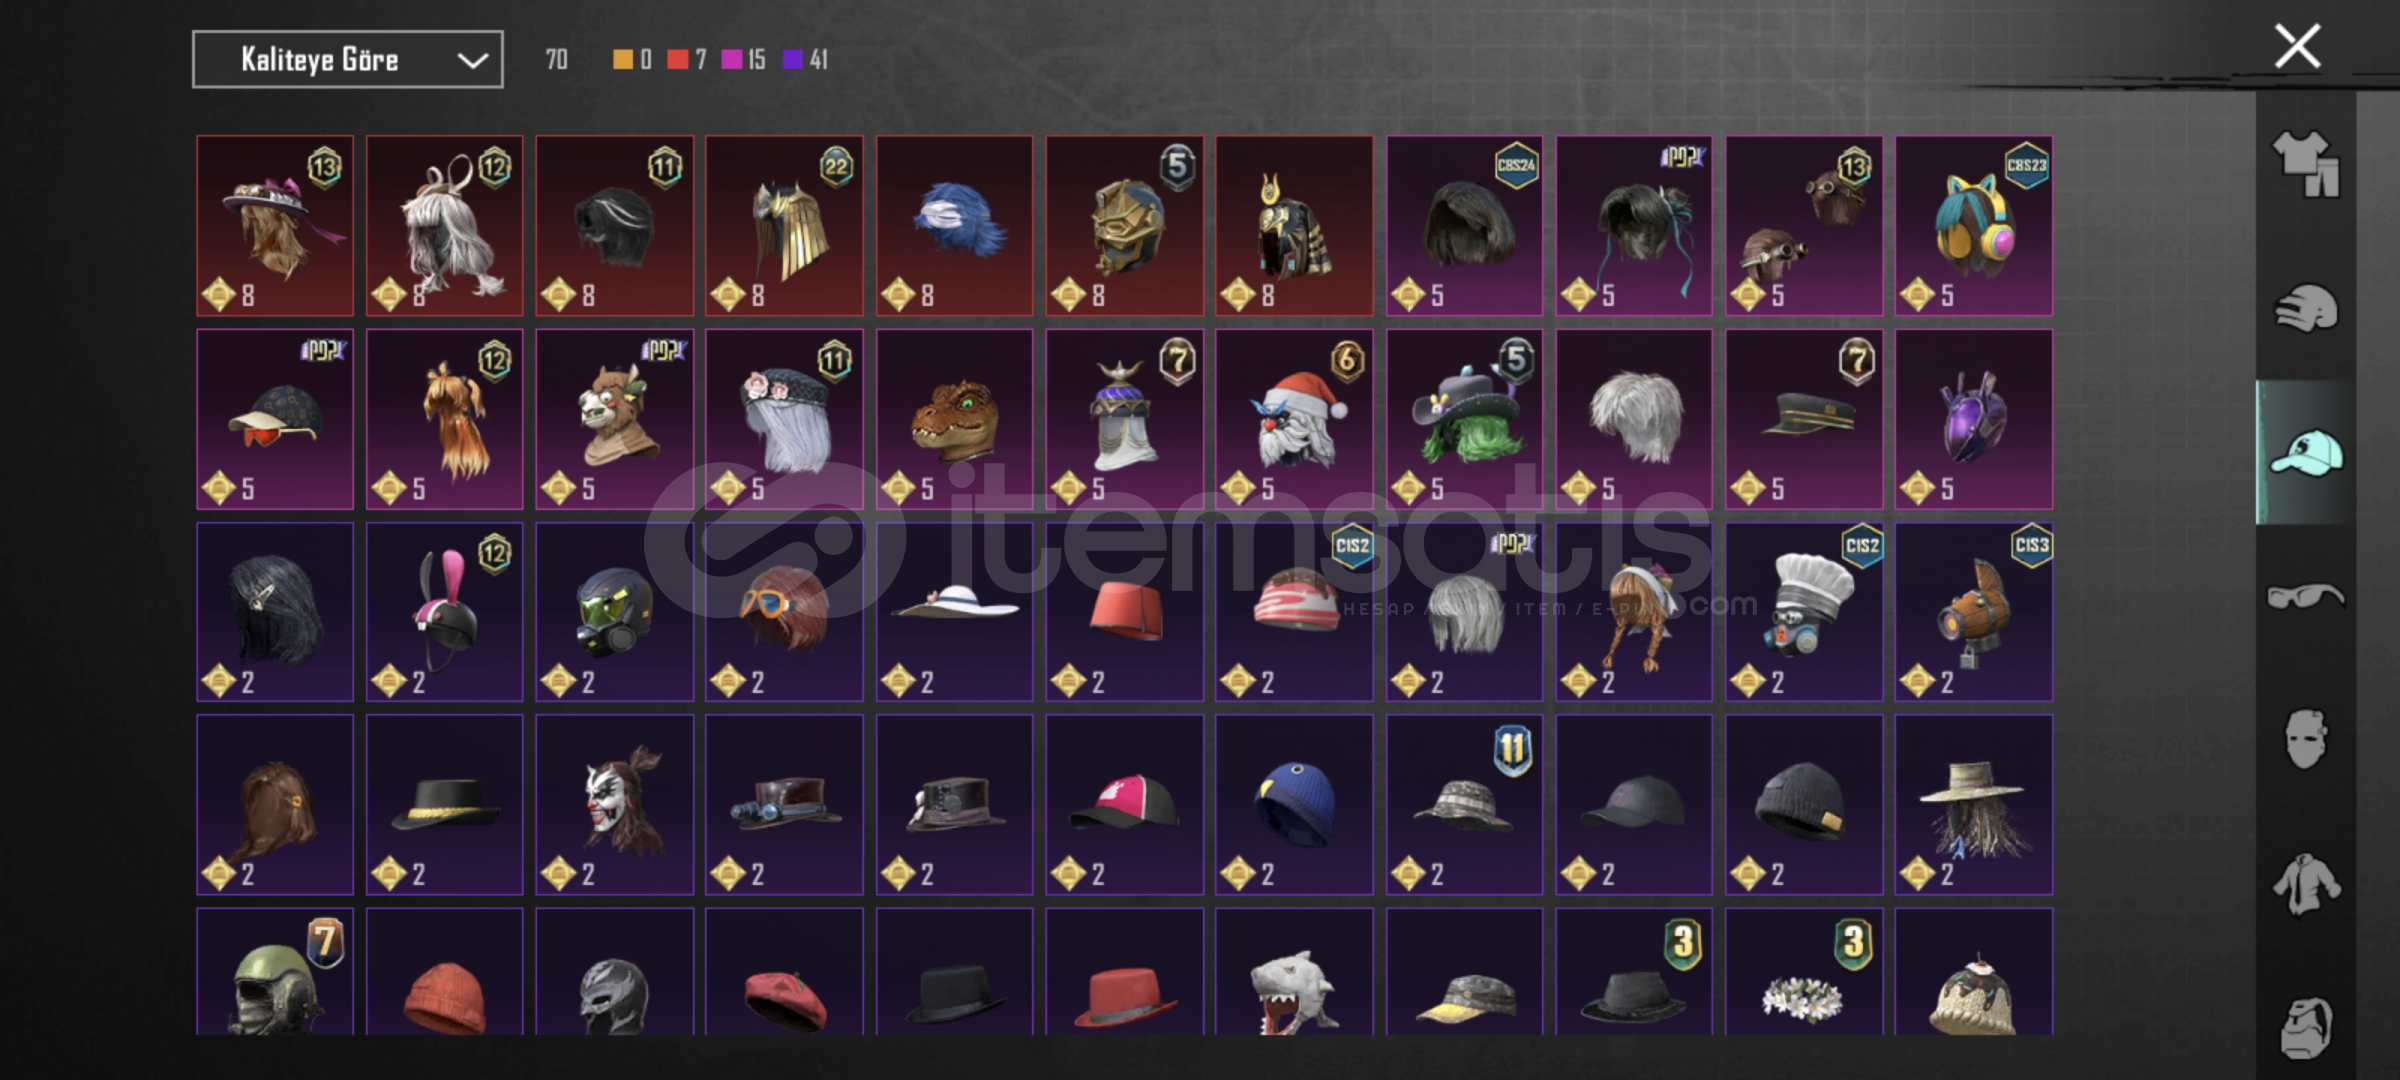Open the outfits category icon in sidebar

tap(2306, 163)
